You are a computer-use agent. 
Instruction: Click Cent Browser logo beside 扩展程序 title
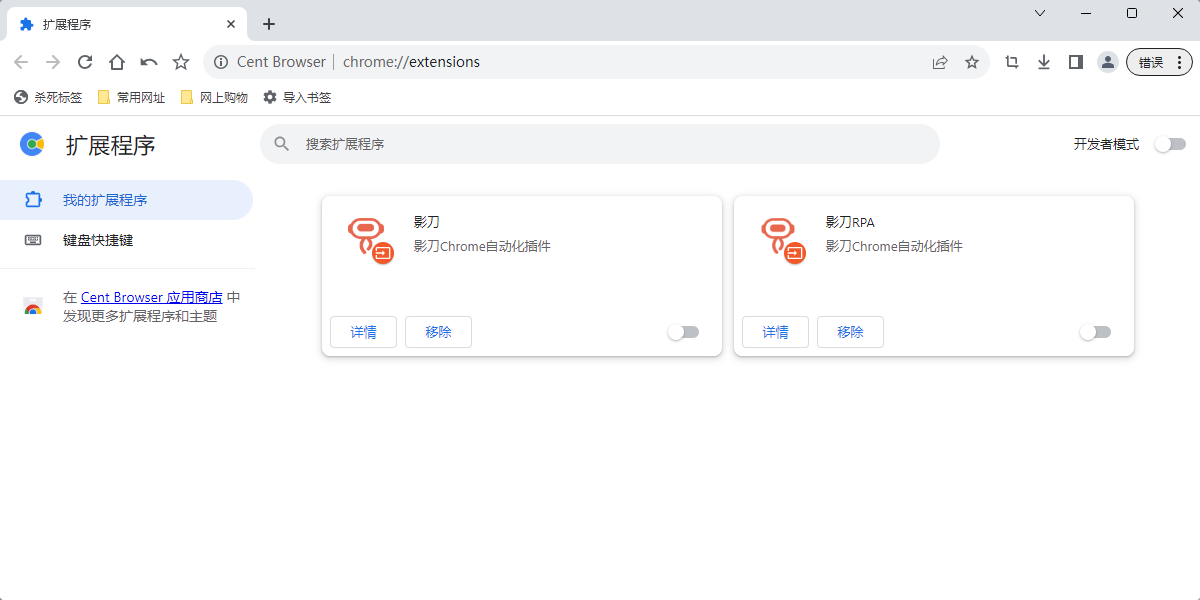click(x=33, y=144)
